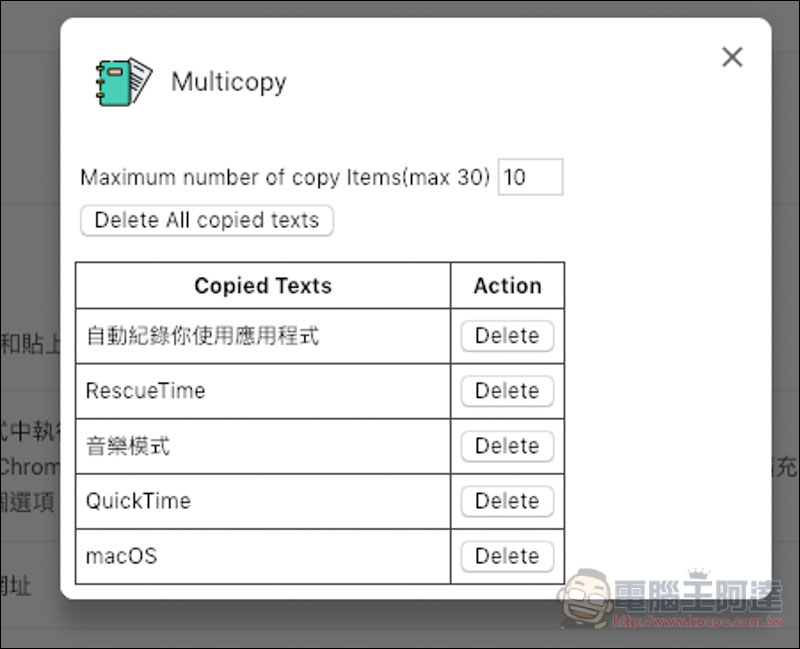
Task: Click the Copied Texts column header
Action: coord(263,286)
